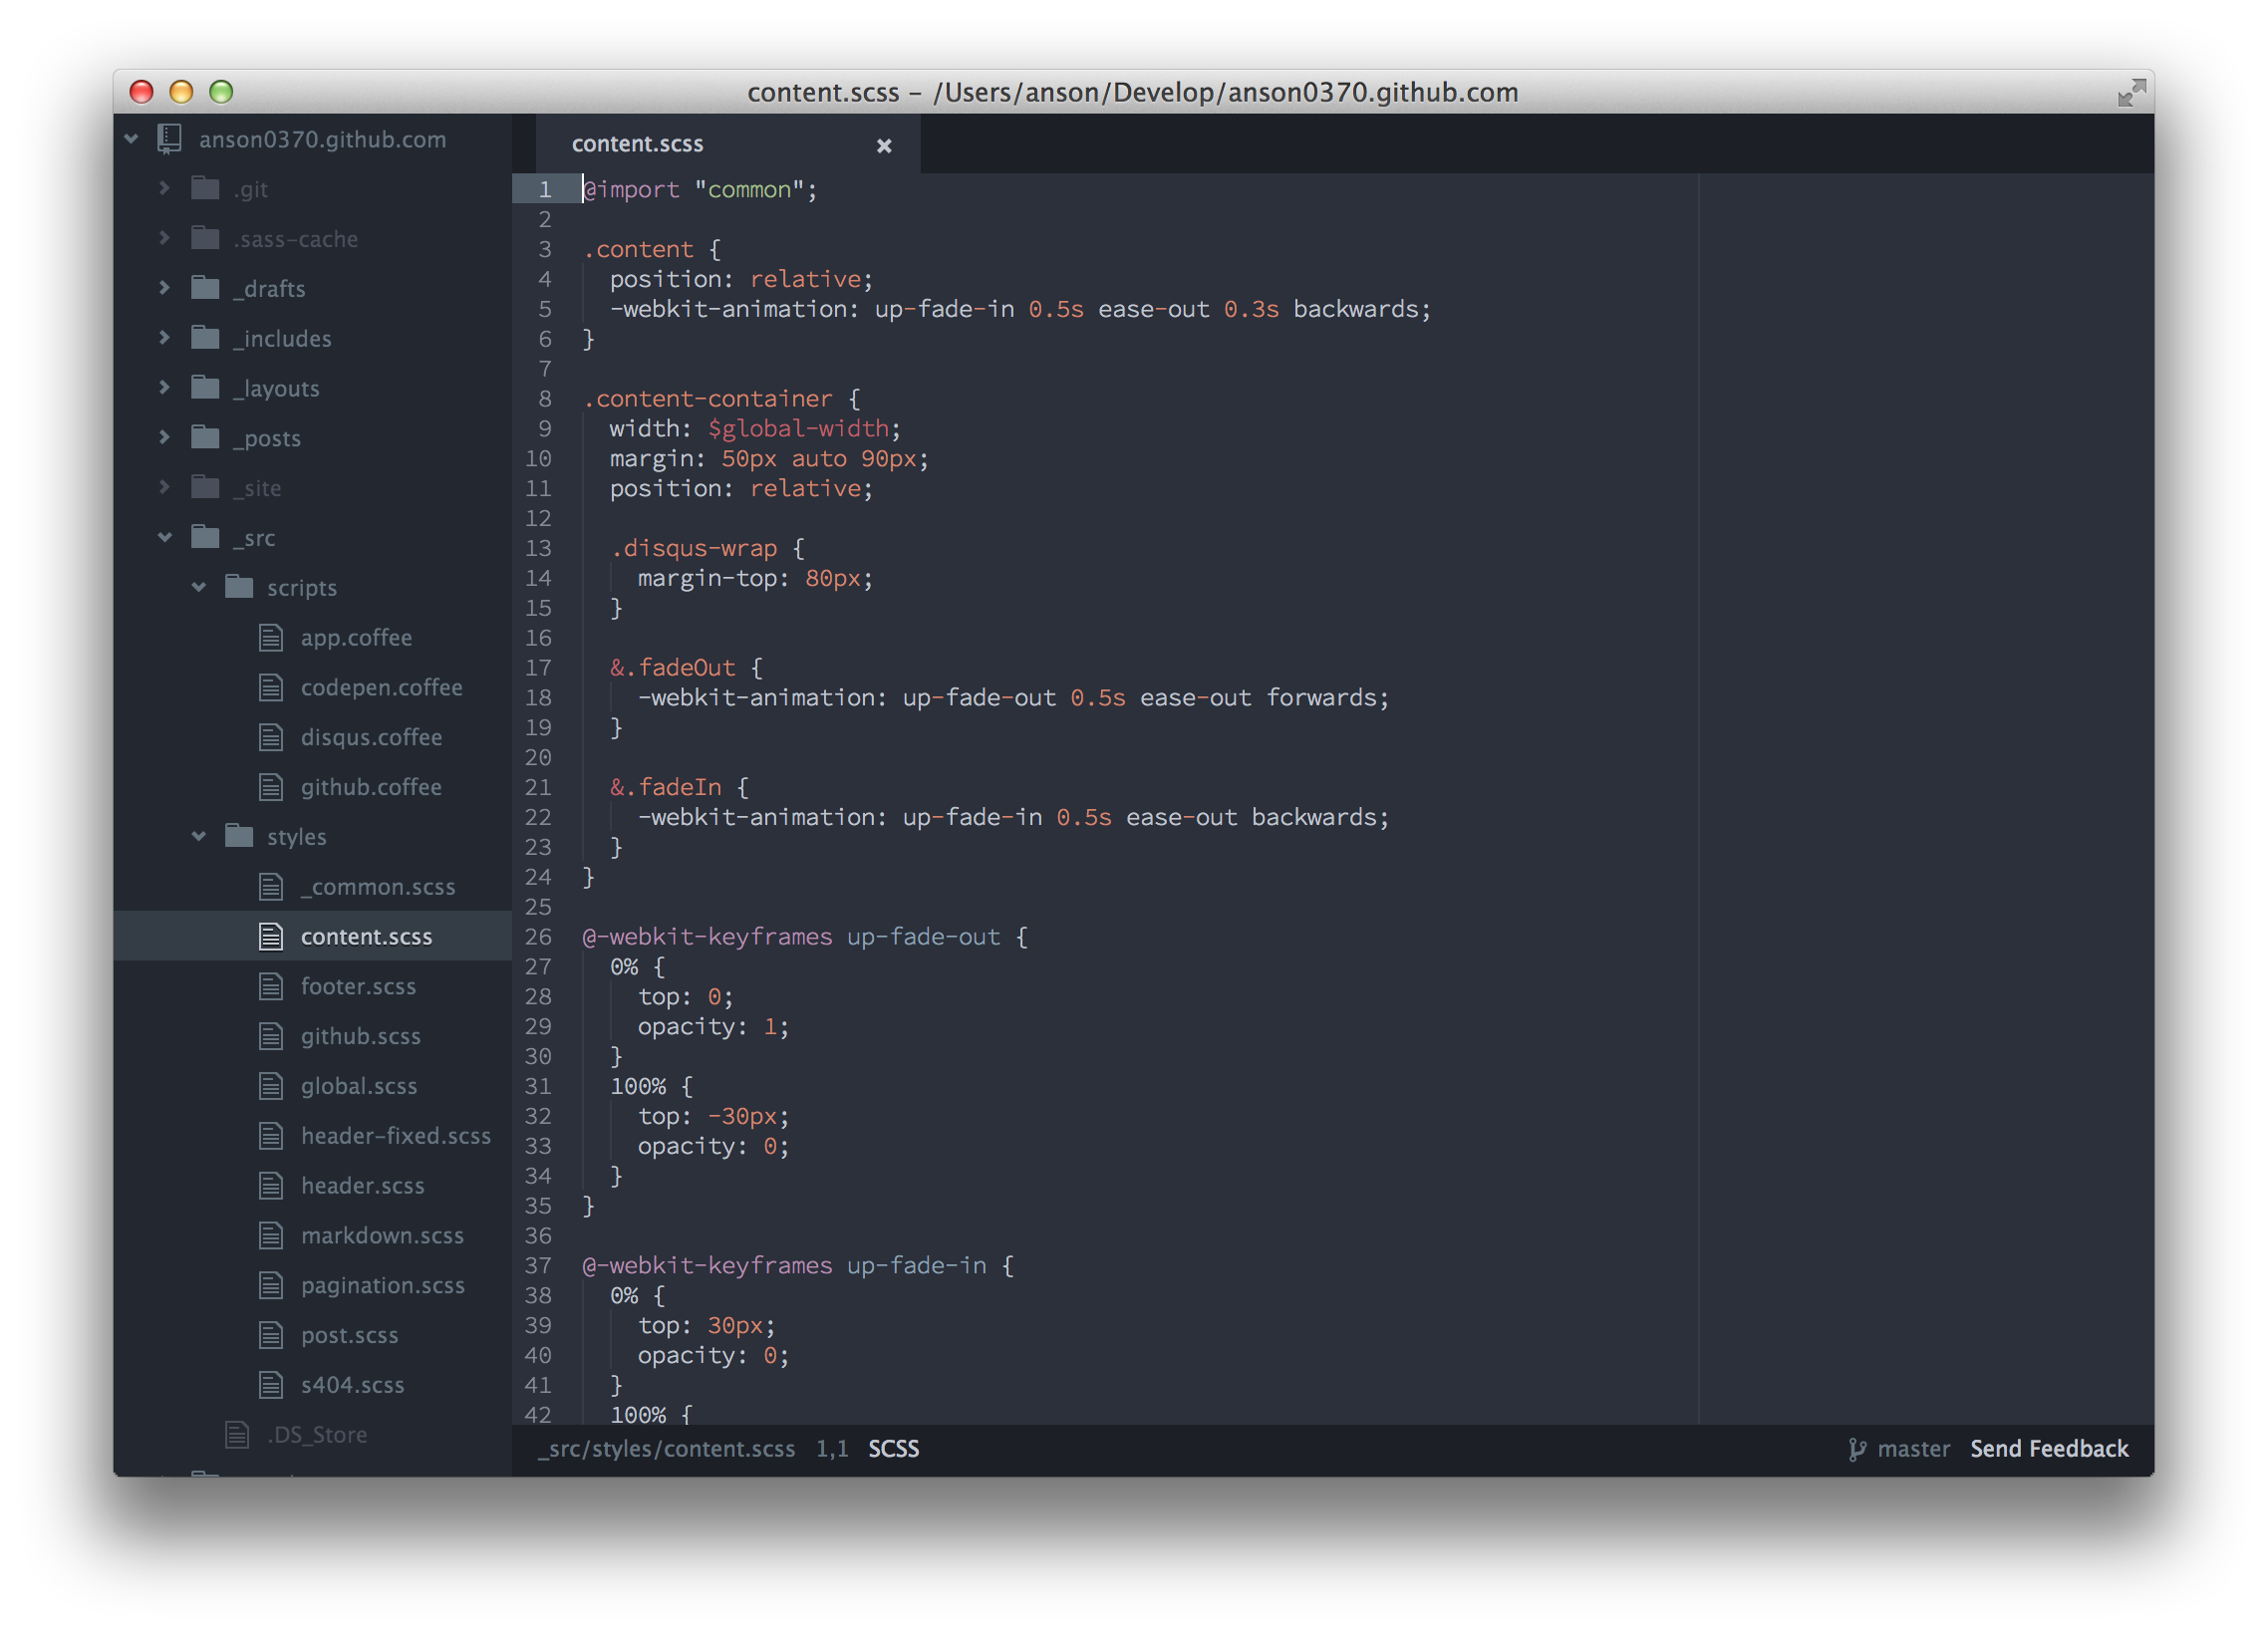Viewport: 2268px width, 1634px height.
Task: Click the git branch icon beside master
Action: point(1856,1449)
